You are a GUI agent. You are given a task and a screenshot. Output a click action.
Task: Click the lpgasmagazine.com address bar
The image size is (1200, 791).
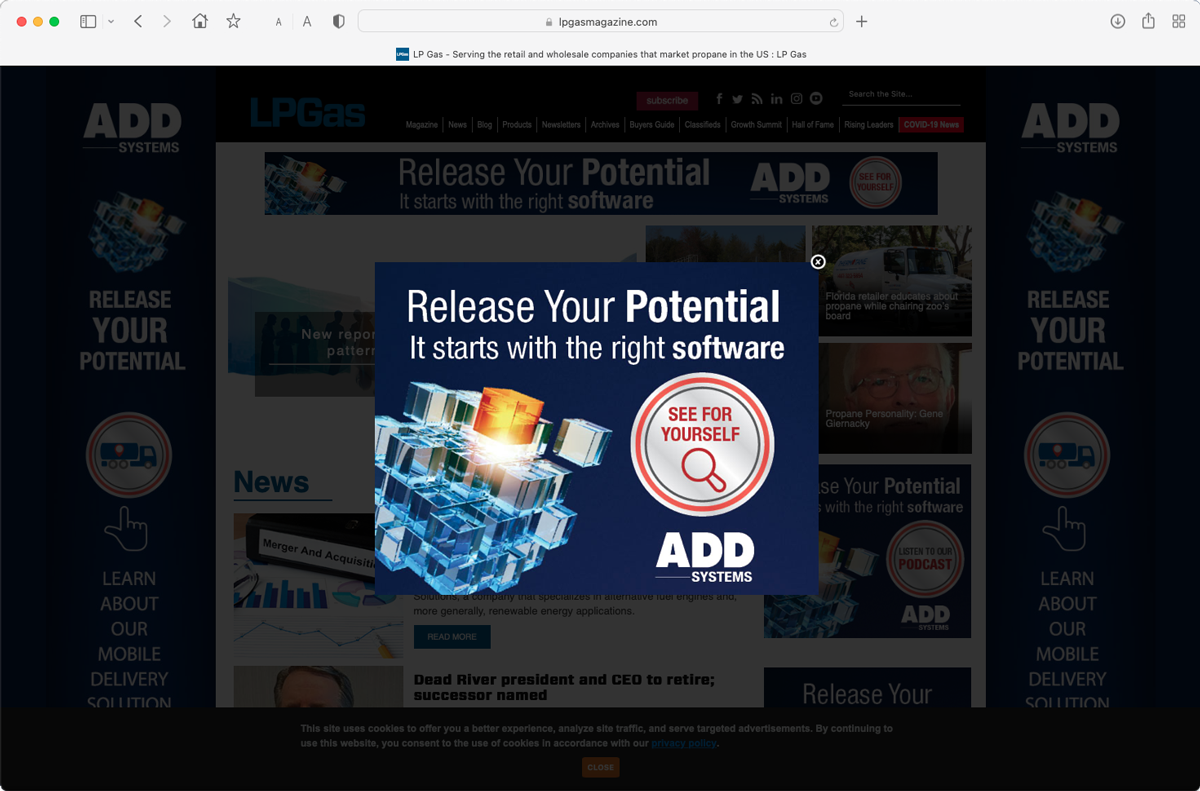tap(600, 22)
